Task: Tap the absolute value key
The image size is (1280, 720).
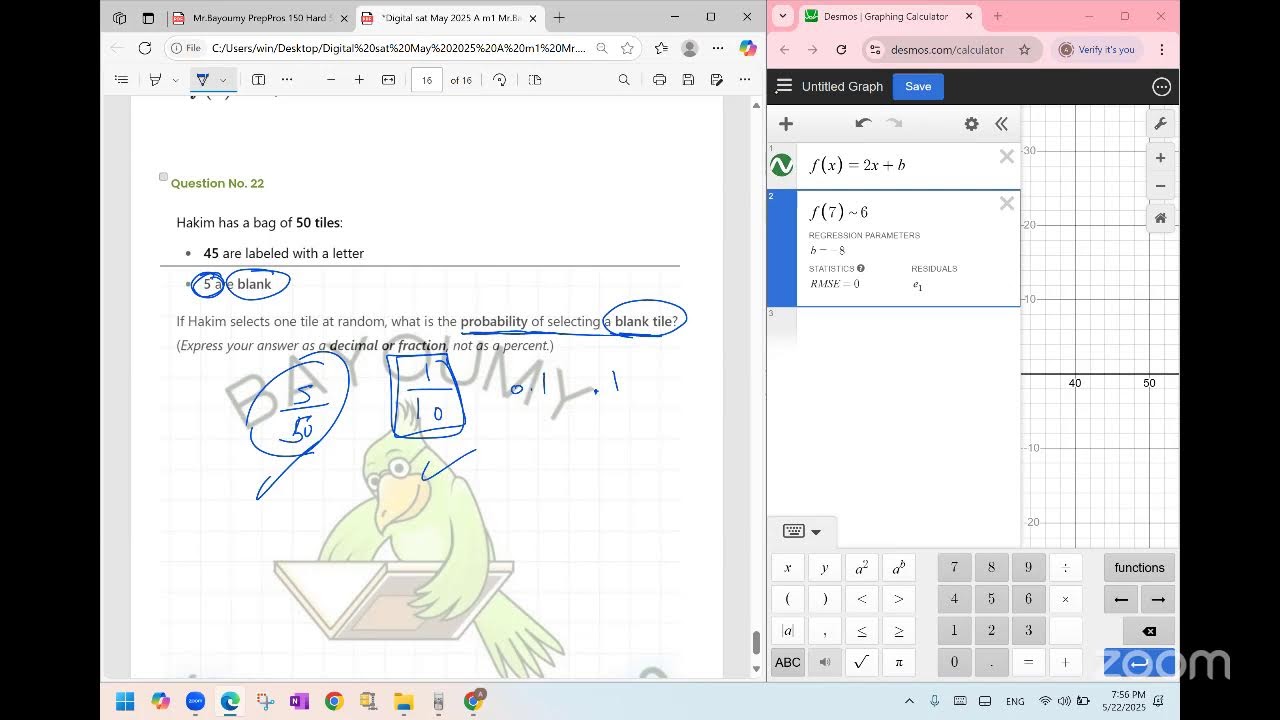Action: (788, 631)
